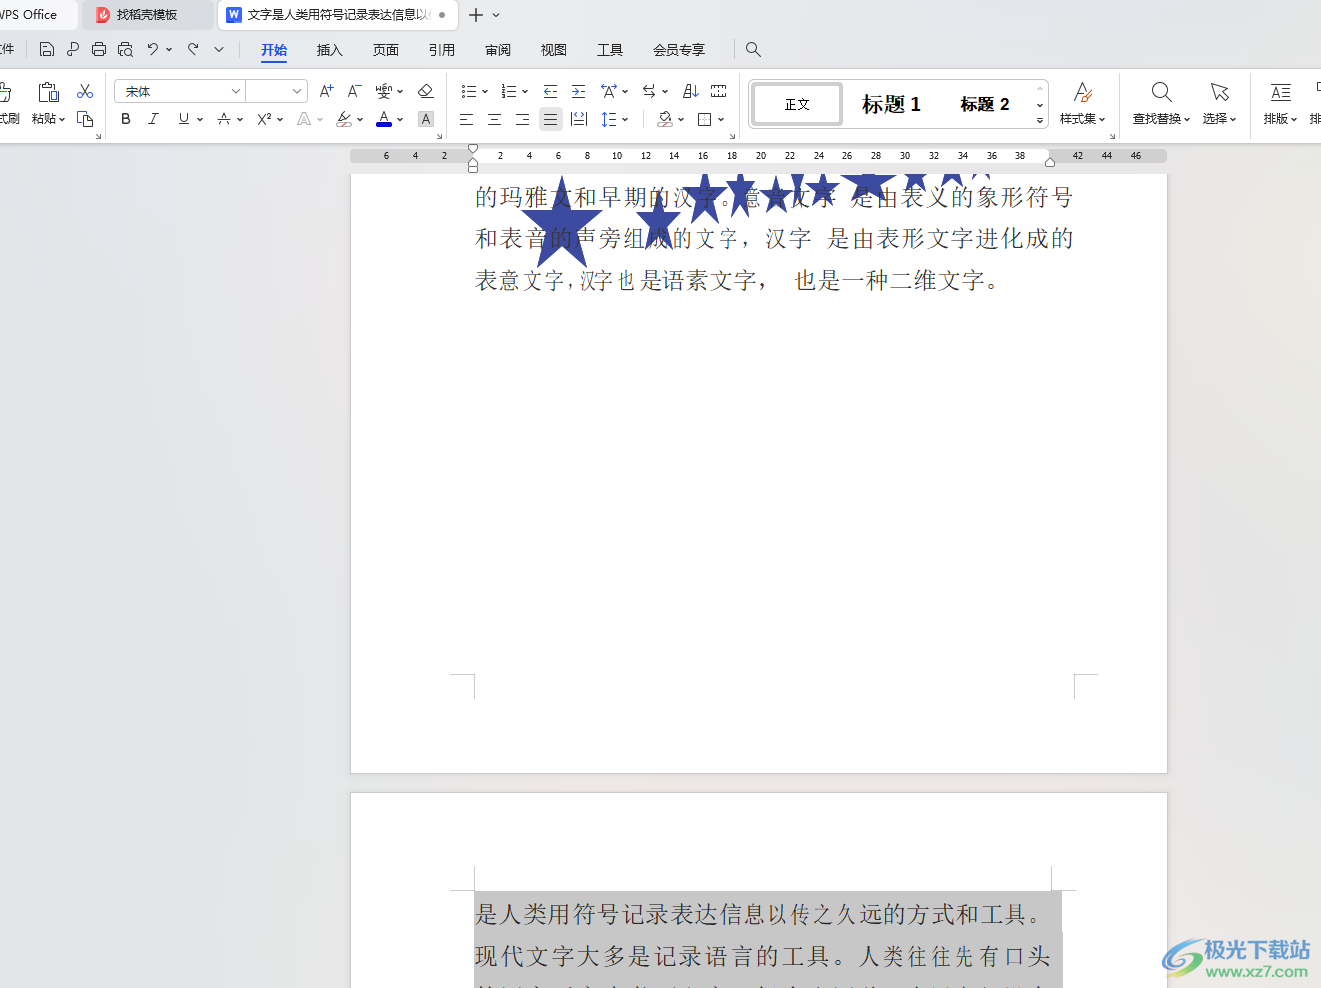This screenshot has height=988, width=1321.
Task: Click the Distributed alignment icon
Action: (x=578, y=119)
